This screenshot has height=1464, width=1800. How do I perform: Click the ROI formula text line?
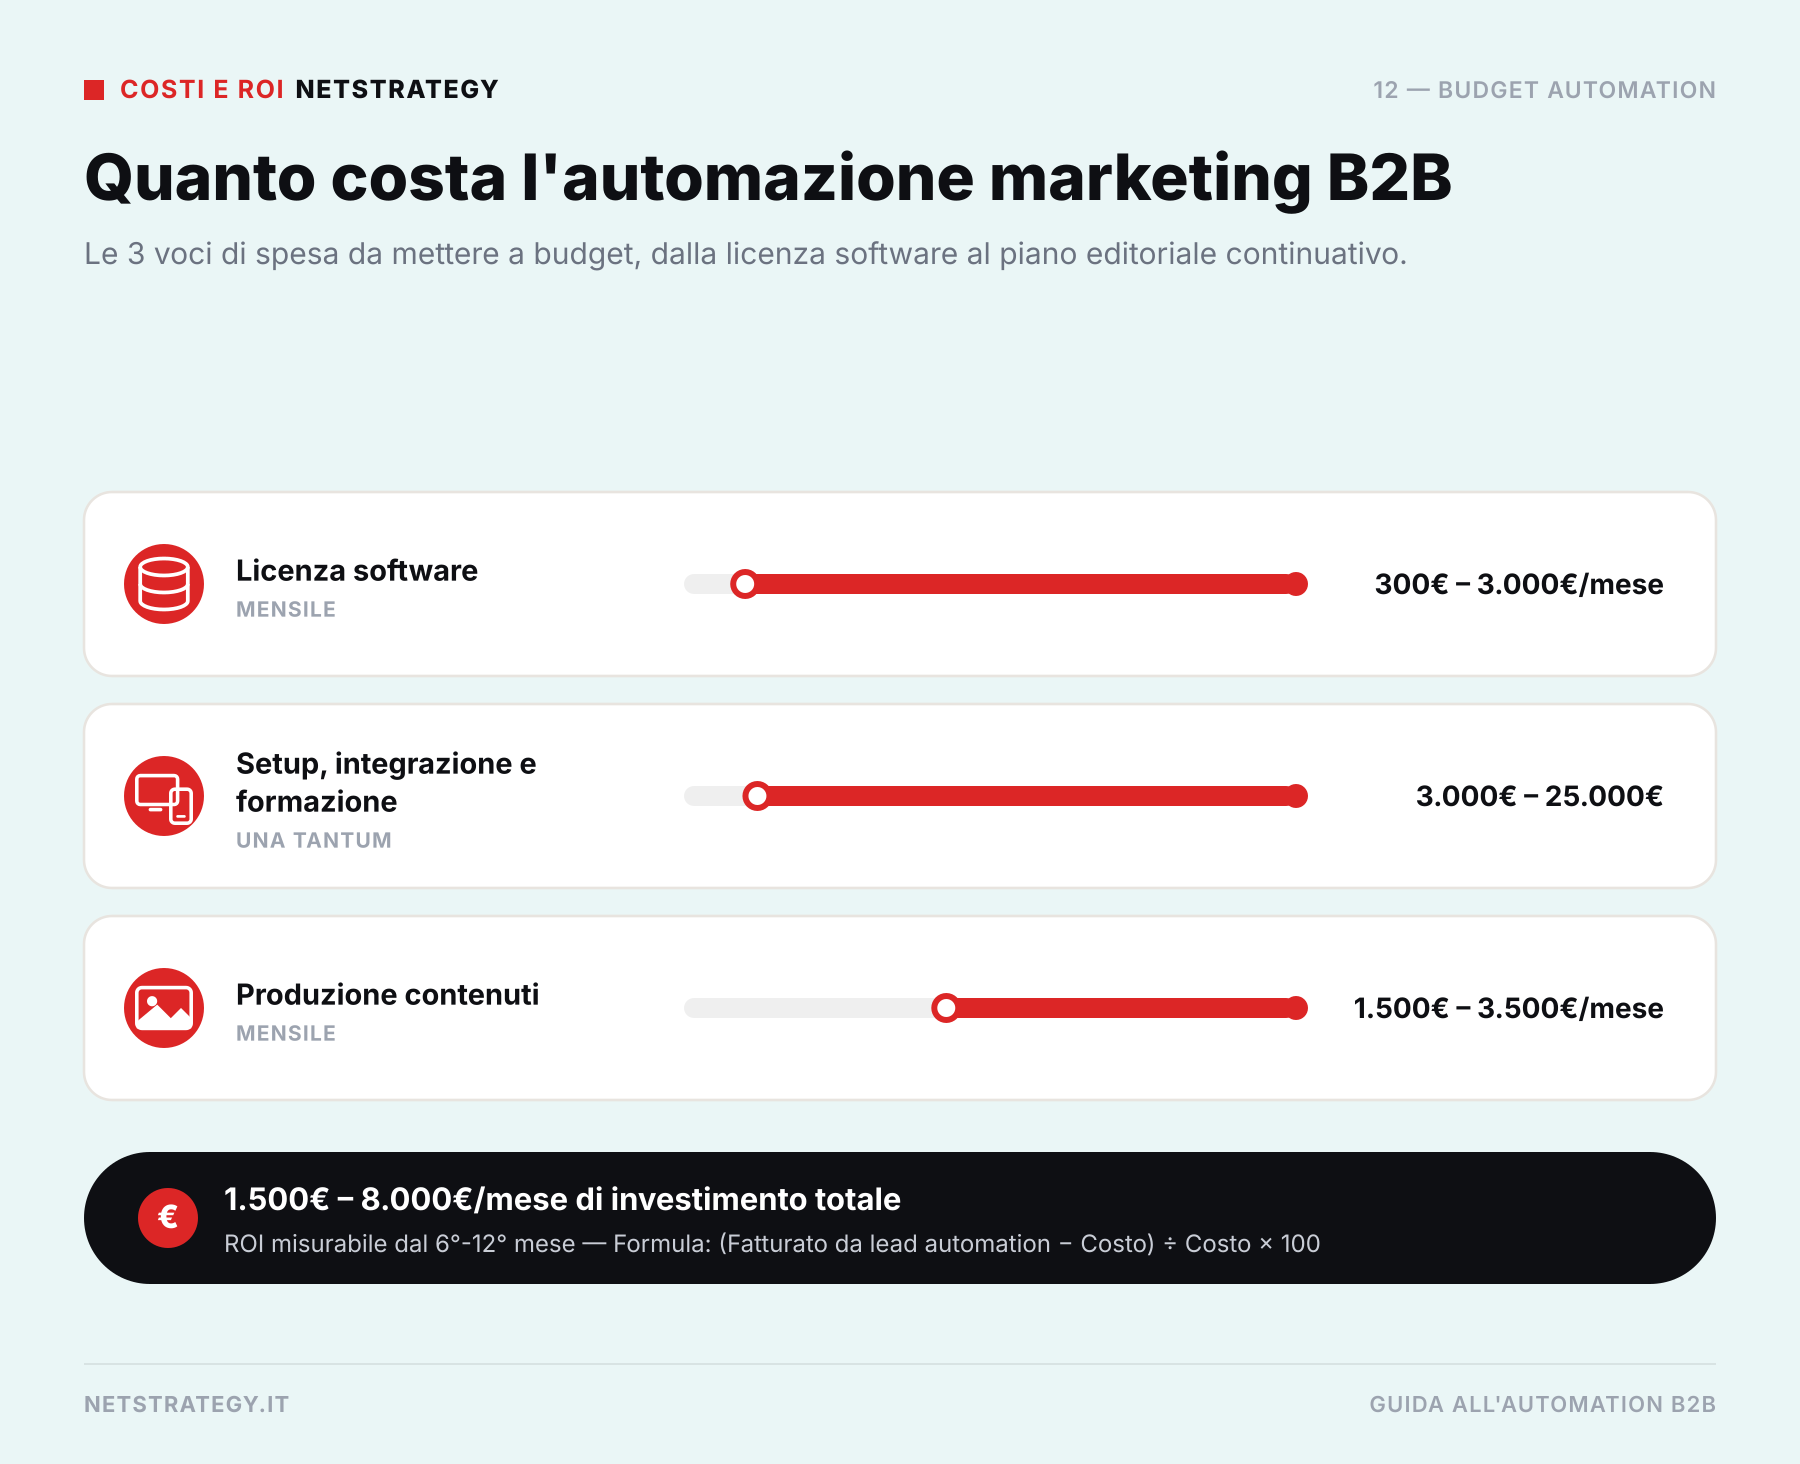tap(772, 1244)
